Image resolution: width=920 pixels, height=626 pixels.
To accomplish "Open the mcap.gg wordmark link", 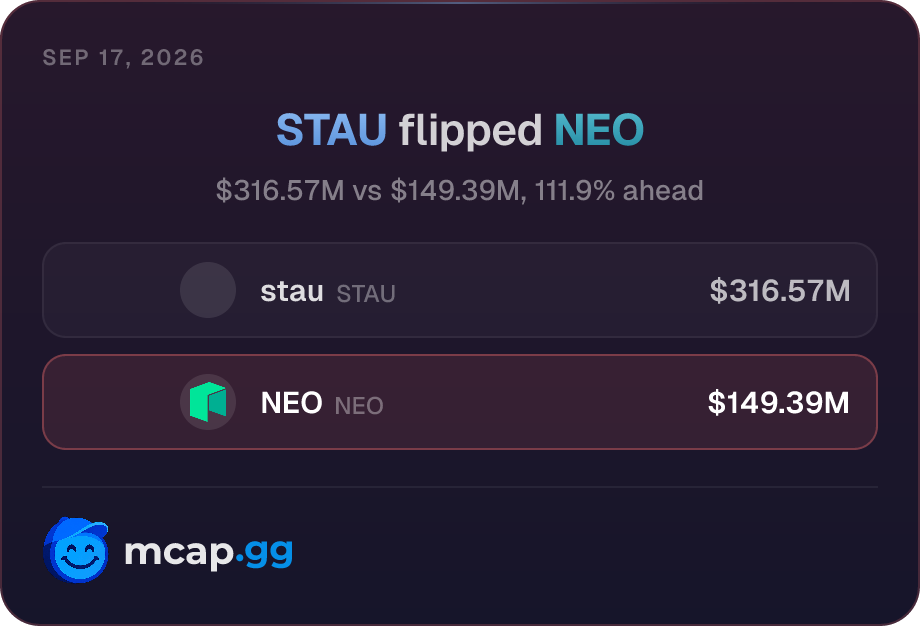I will click(x=208, y=553).
